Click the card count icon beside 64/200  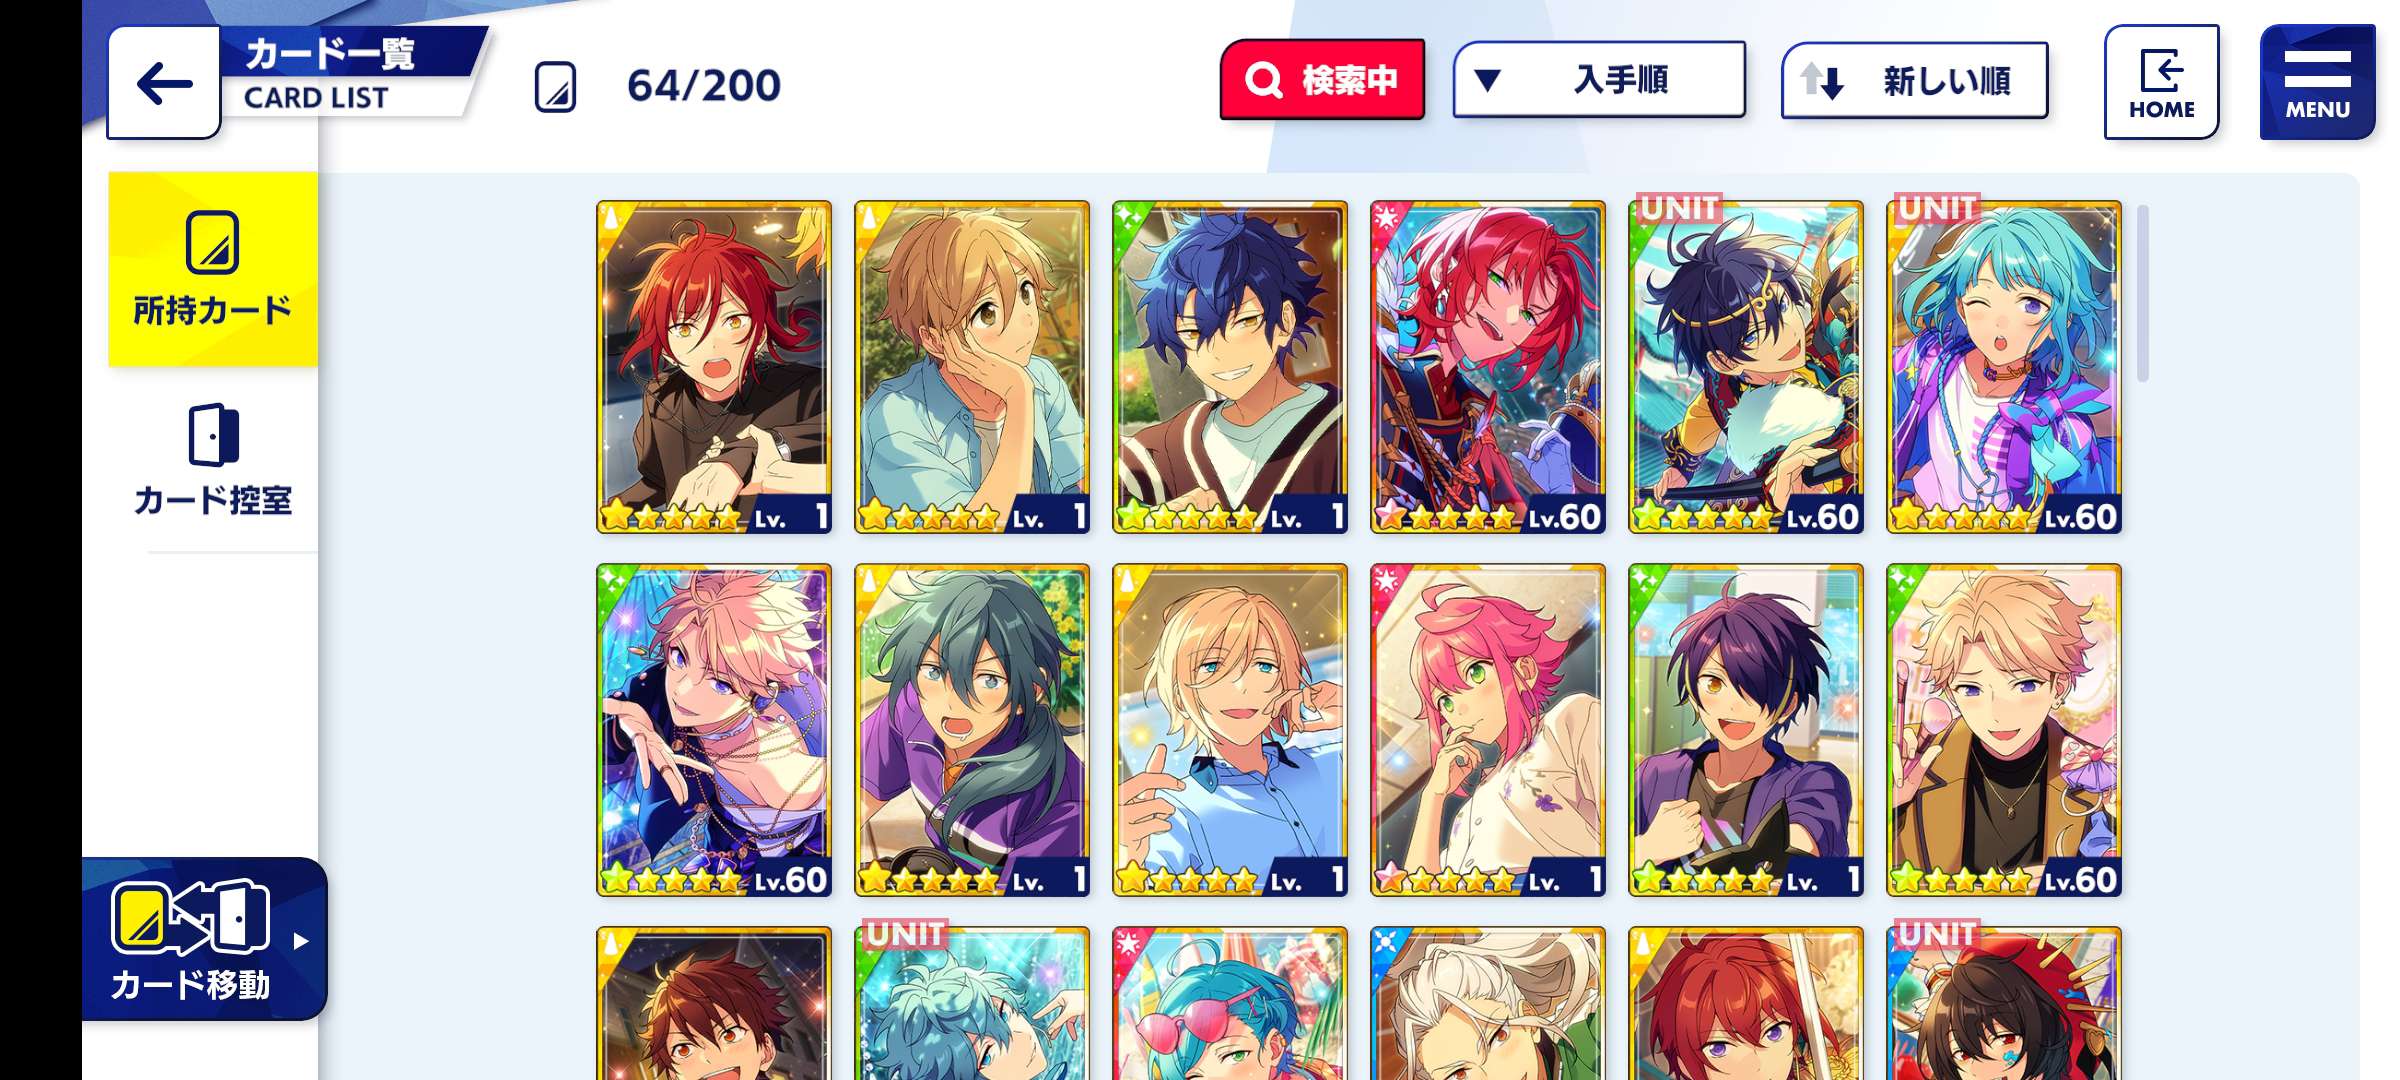coord(555,86)
